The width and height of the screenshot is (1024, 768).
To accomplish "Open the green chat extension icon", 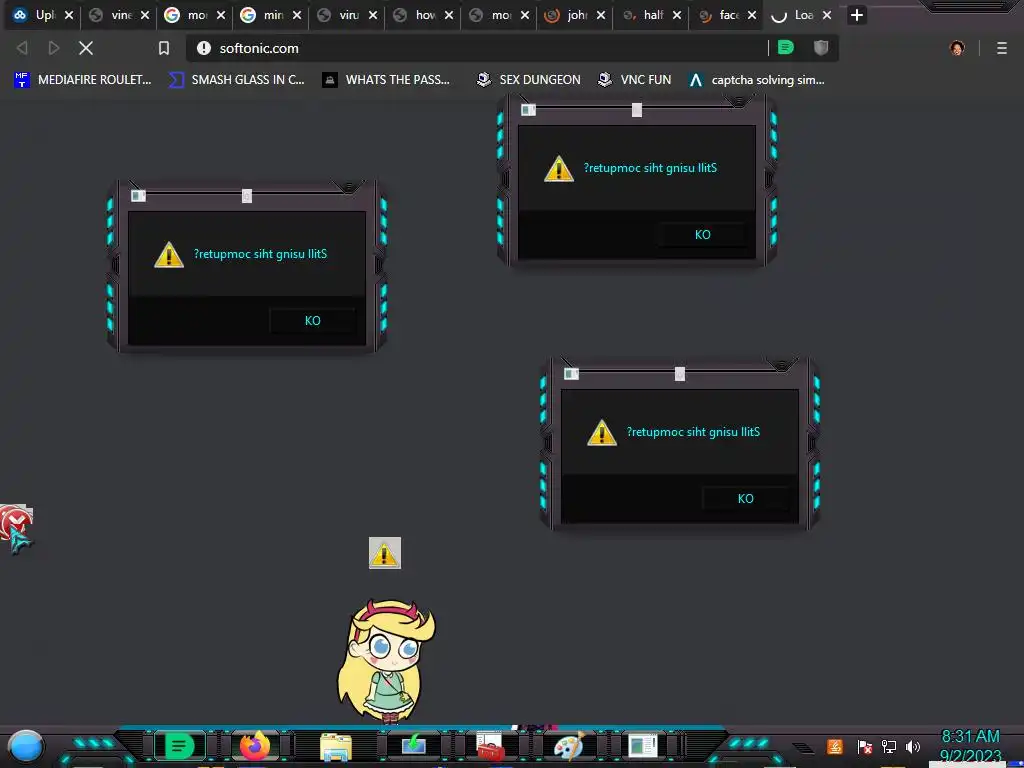I will pyautogui.click(x=786, y=47).
